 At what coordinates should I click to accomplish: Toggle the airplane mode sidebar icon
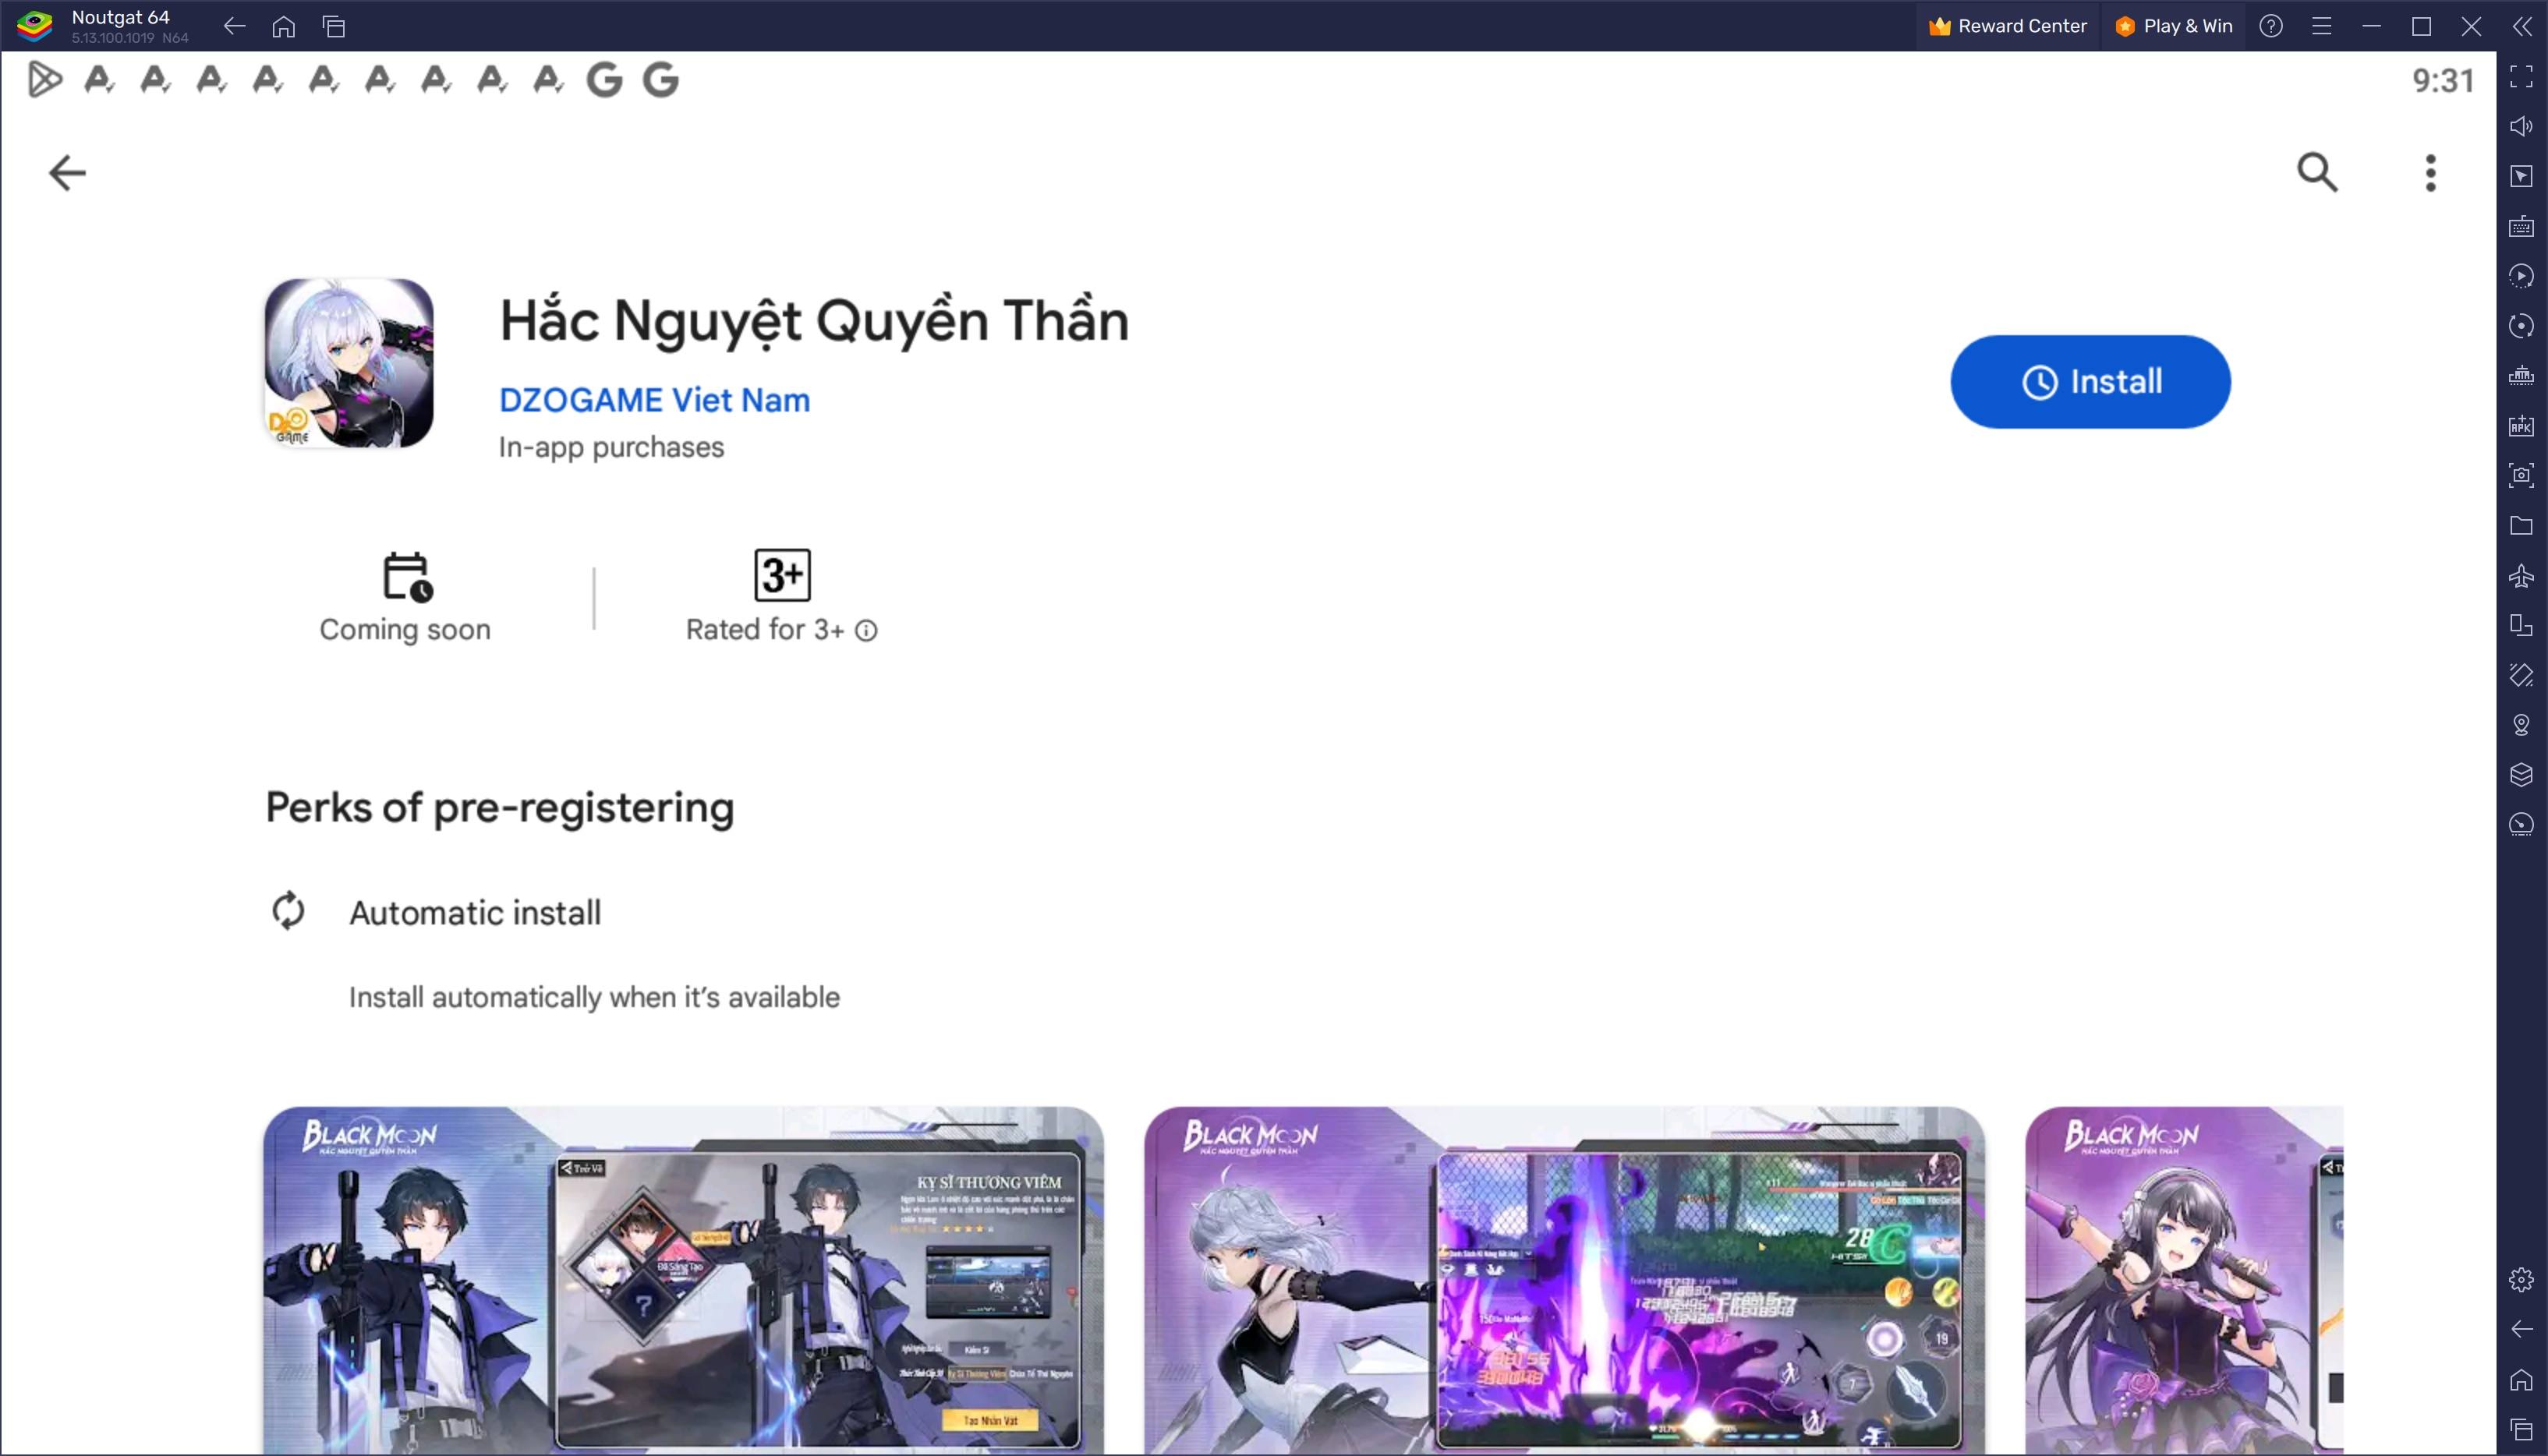pyautogui.click(x=2521, y=575)
